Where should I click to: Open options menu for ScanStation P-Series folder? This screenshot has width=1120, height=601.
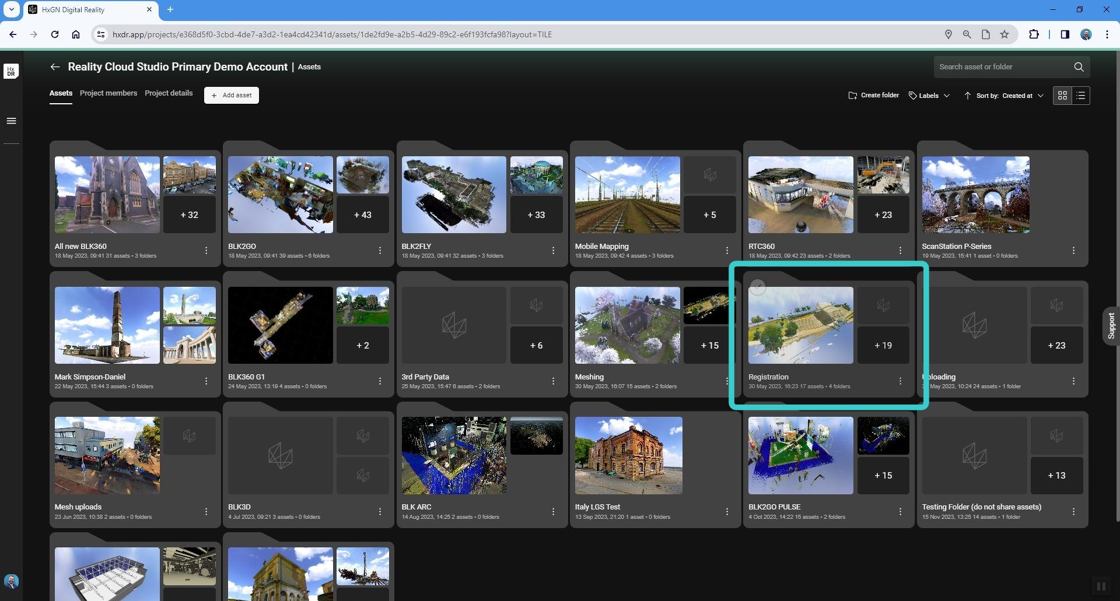(1074, 251)
